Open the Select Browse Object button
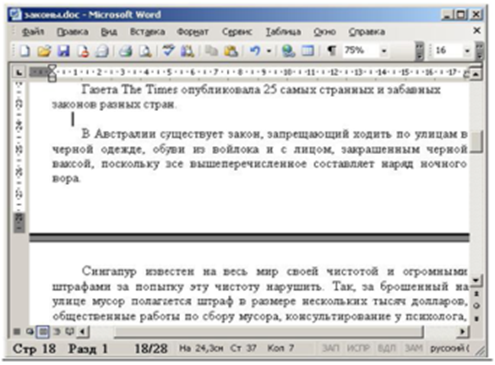The height and width of the screenshot is (365, 495). click(x=476, y=306)
